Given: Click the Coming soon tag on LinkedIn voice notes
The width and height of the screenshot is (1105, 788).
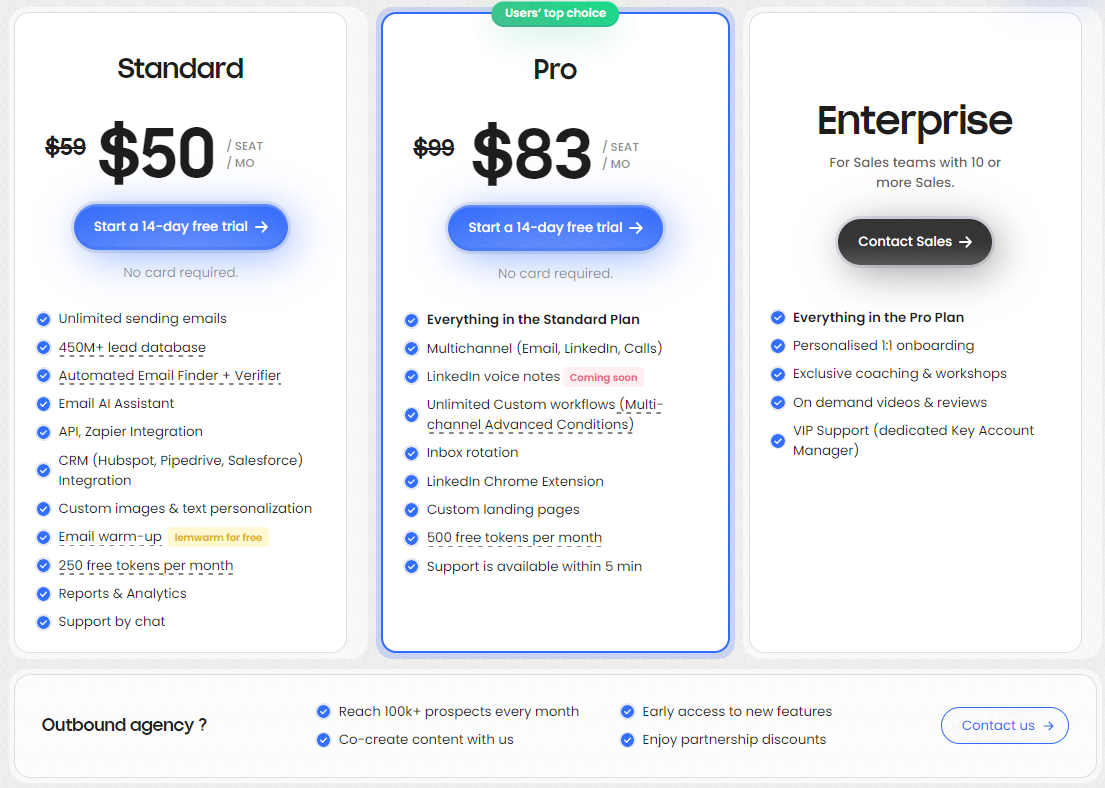Looking at the screenshot, I should tap(603, 377).
